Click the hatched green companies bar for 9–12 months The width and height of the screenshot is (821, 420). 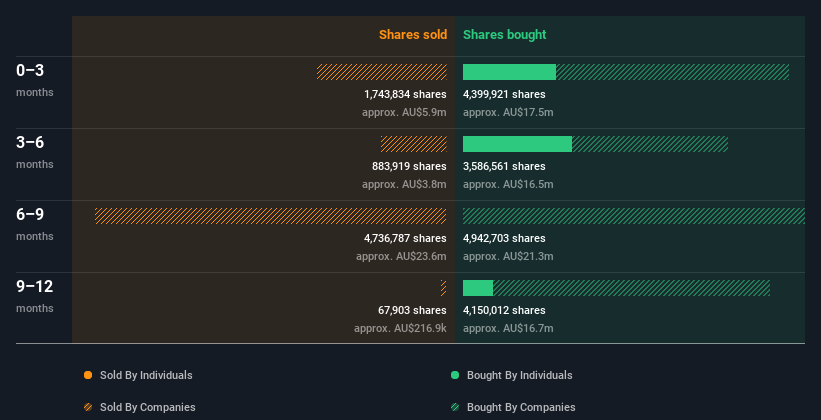[x=631, y=288]
